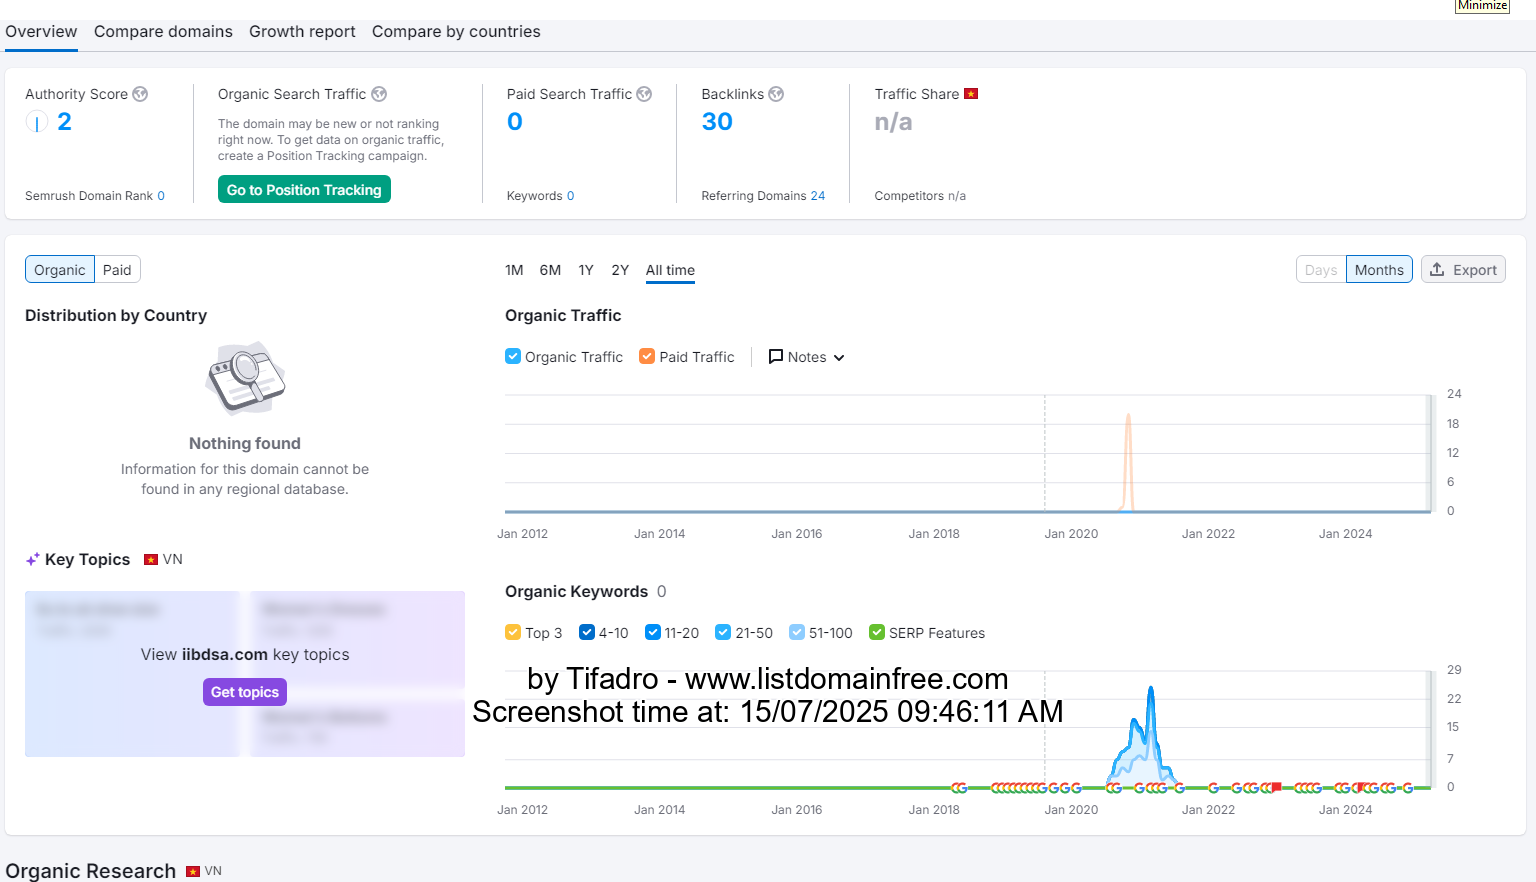Select the 6M time range
The image size is (1536, 882).
pyautogui.click(x=550, y=270)
